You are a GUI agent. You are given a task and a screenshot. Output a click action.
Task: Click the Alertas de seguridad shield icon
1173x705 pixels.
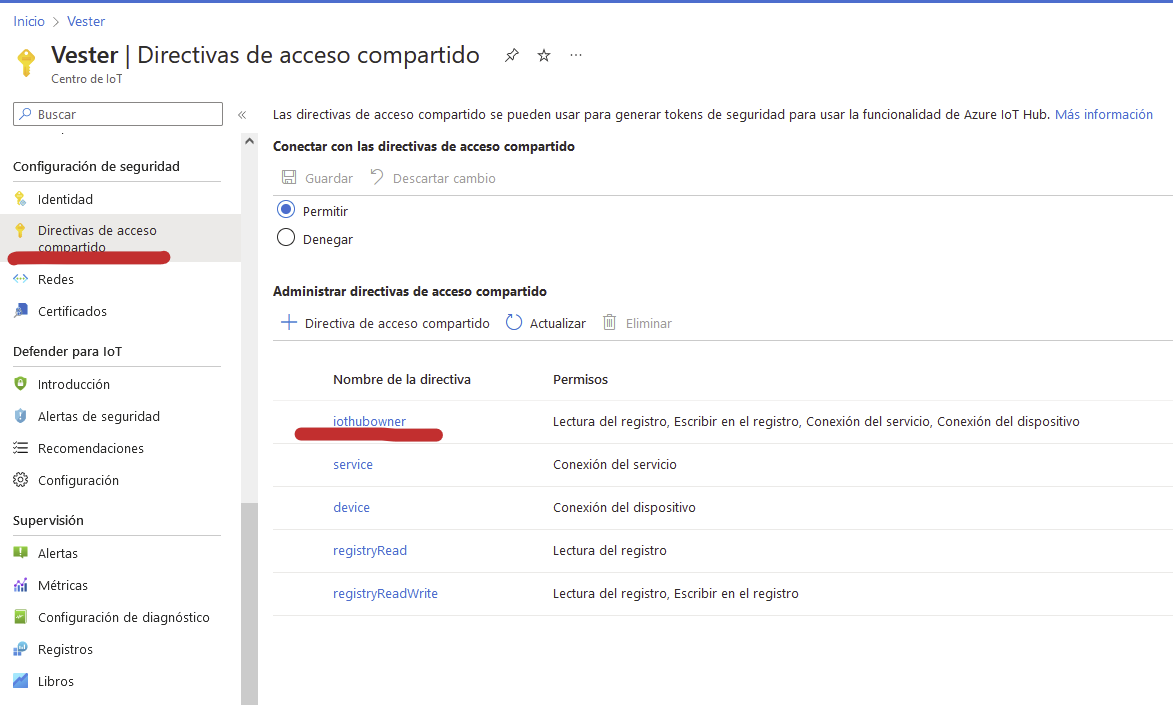20,416
